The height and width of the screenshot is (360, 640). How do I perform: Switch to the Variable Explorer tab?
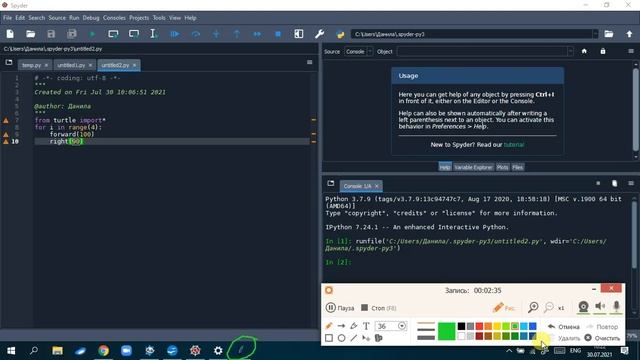coord(473,167)
